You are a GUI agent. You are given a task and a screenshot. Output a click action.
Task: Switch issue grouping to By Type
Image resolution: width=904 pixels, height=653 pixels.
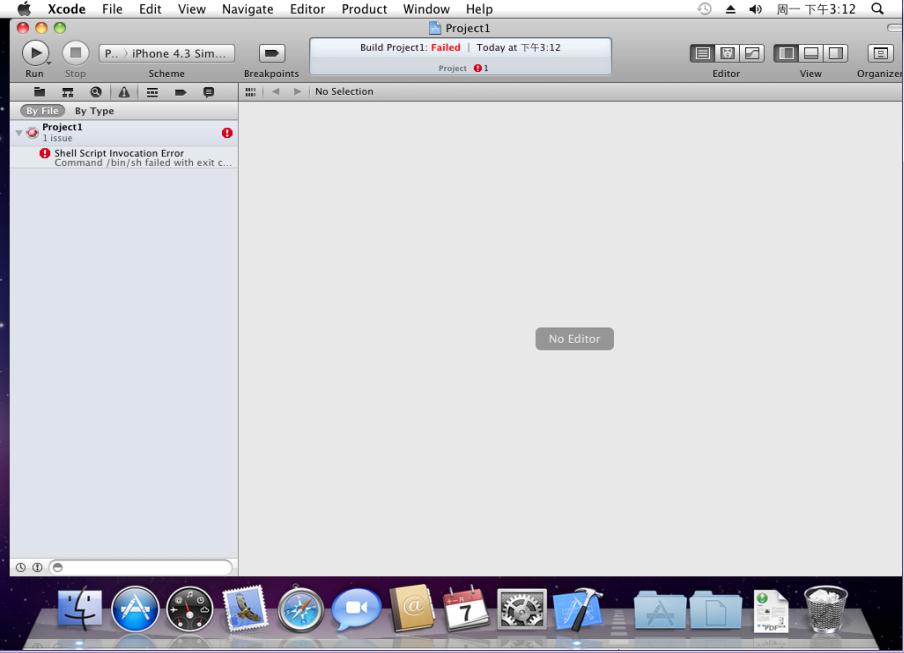point(94,111)
